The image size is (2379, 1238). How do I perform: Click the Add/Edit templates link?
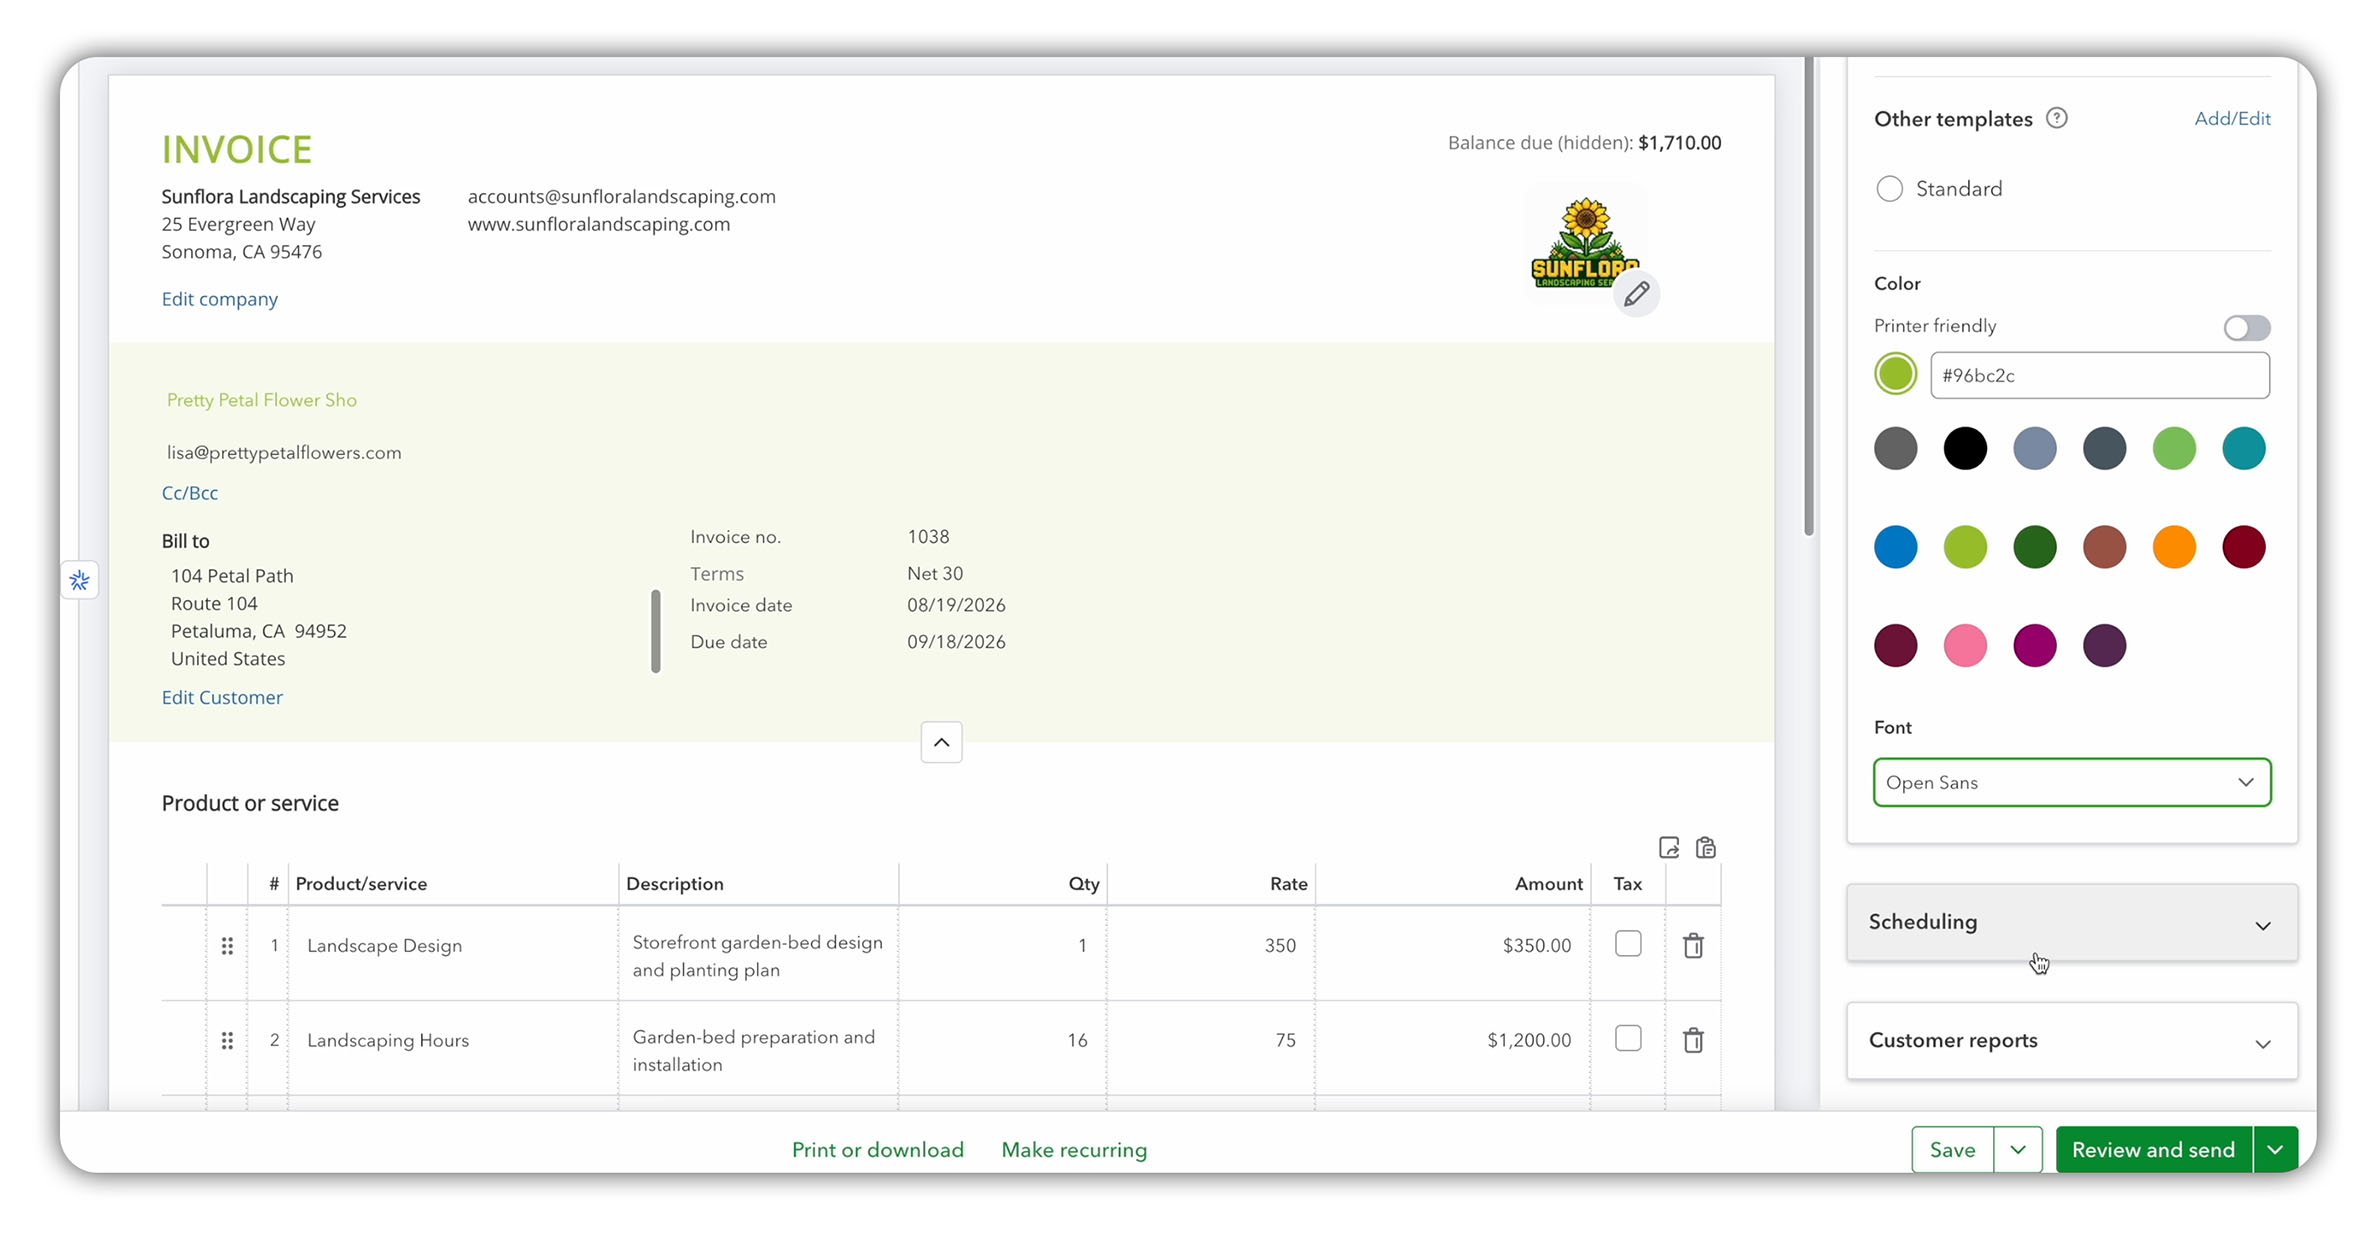pyautogui.click(x=2232, y=118)
